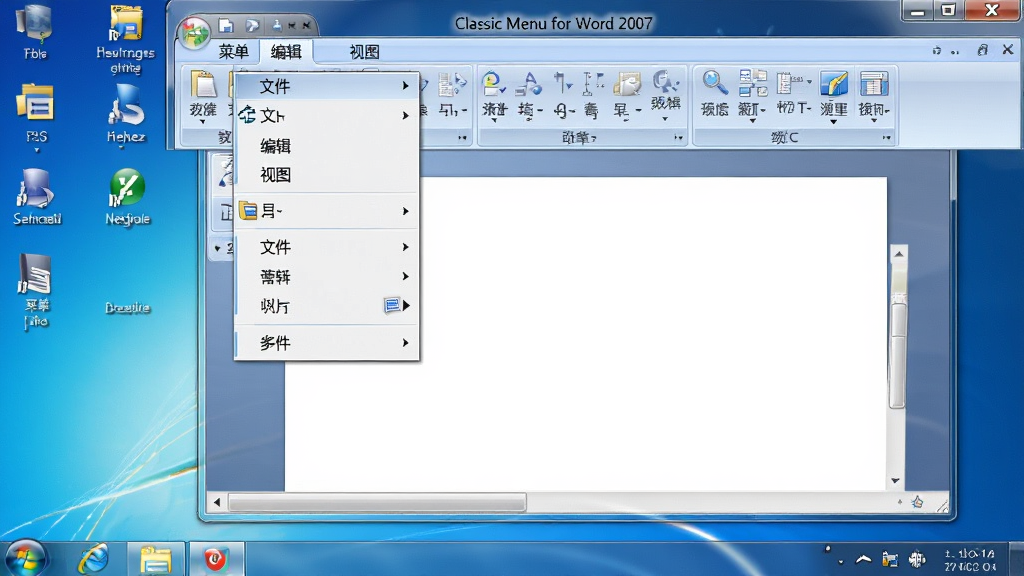1024x576 pixels.
Task: Choose 视图 in the dropdown menu
Action: click(327, 175)
